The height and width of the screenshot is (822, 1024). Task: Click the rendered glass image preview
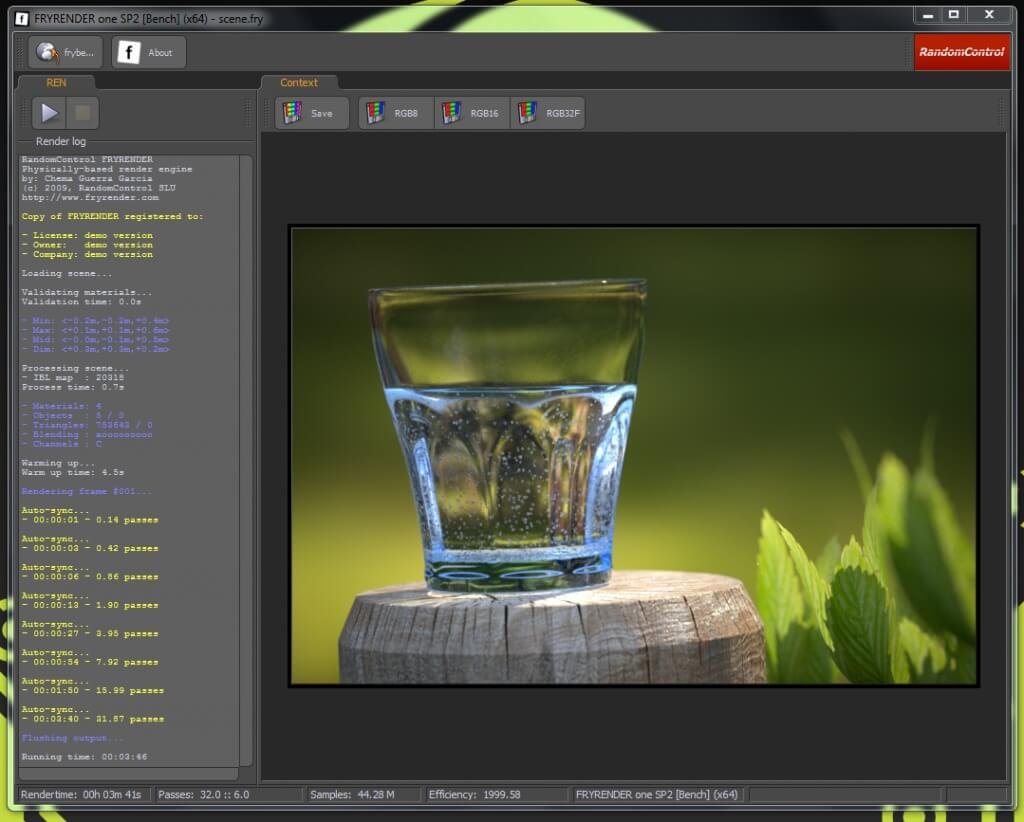pyautogui.click(x=633, y=455)
